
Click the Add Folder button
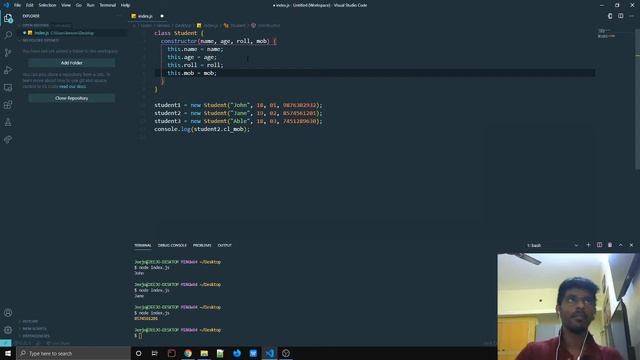(71, 63)
